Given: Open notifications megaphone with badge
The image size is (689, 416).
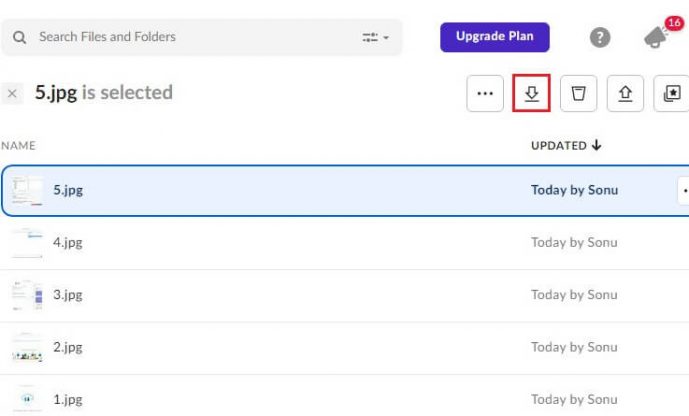Looking at the screenshot, I should 657,36.
